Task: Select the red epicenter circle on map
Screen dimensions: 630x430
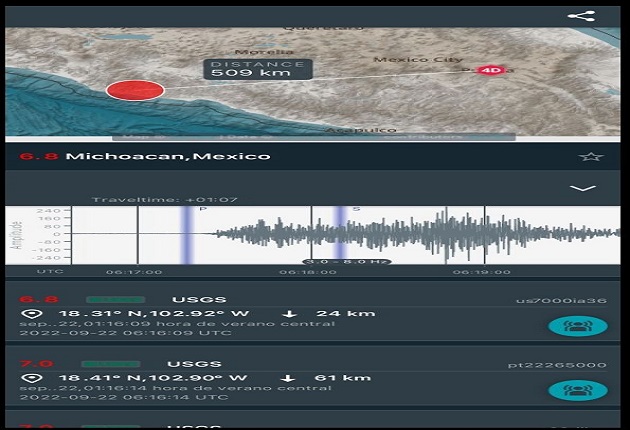Action: click(x=135, y=90)
